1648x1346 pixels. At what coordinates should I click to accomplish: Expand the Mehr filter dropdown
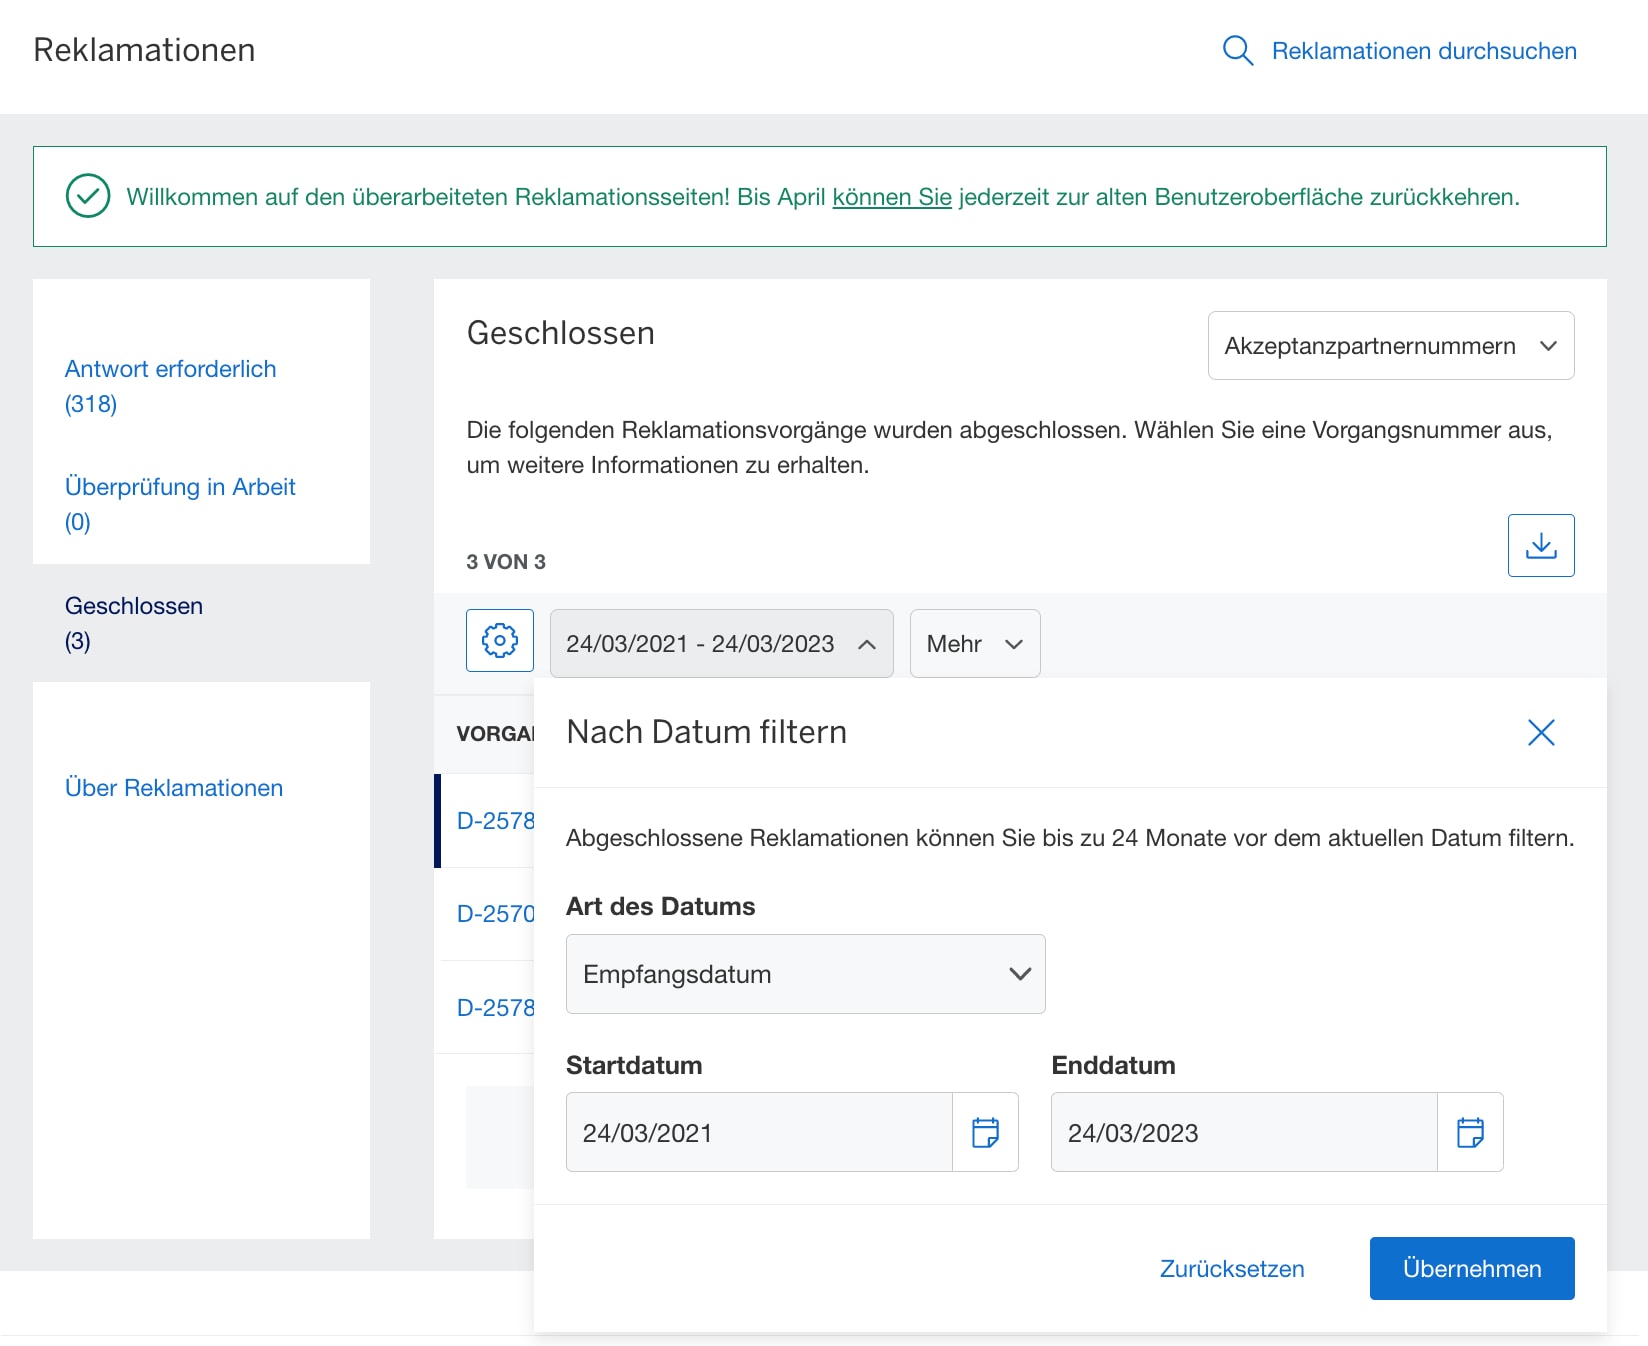tap(973, 643)
